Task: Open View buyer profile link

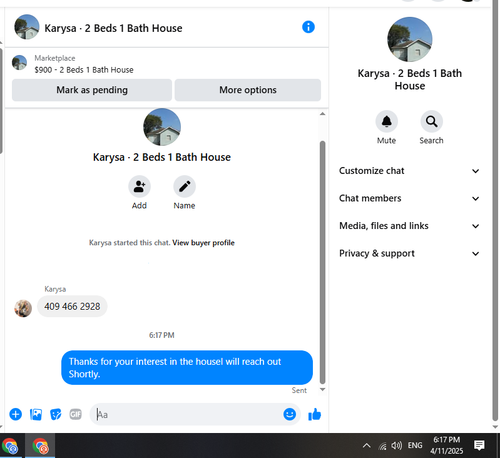Action: (203, 243)
